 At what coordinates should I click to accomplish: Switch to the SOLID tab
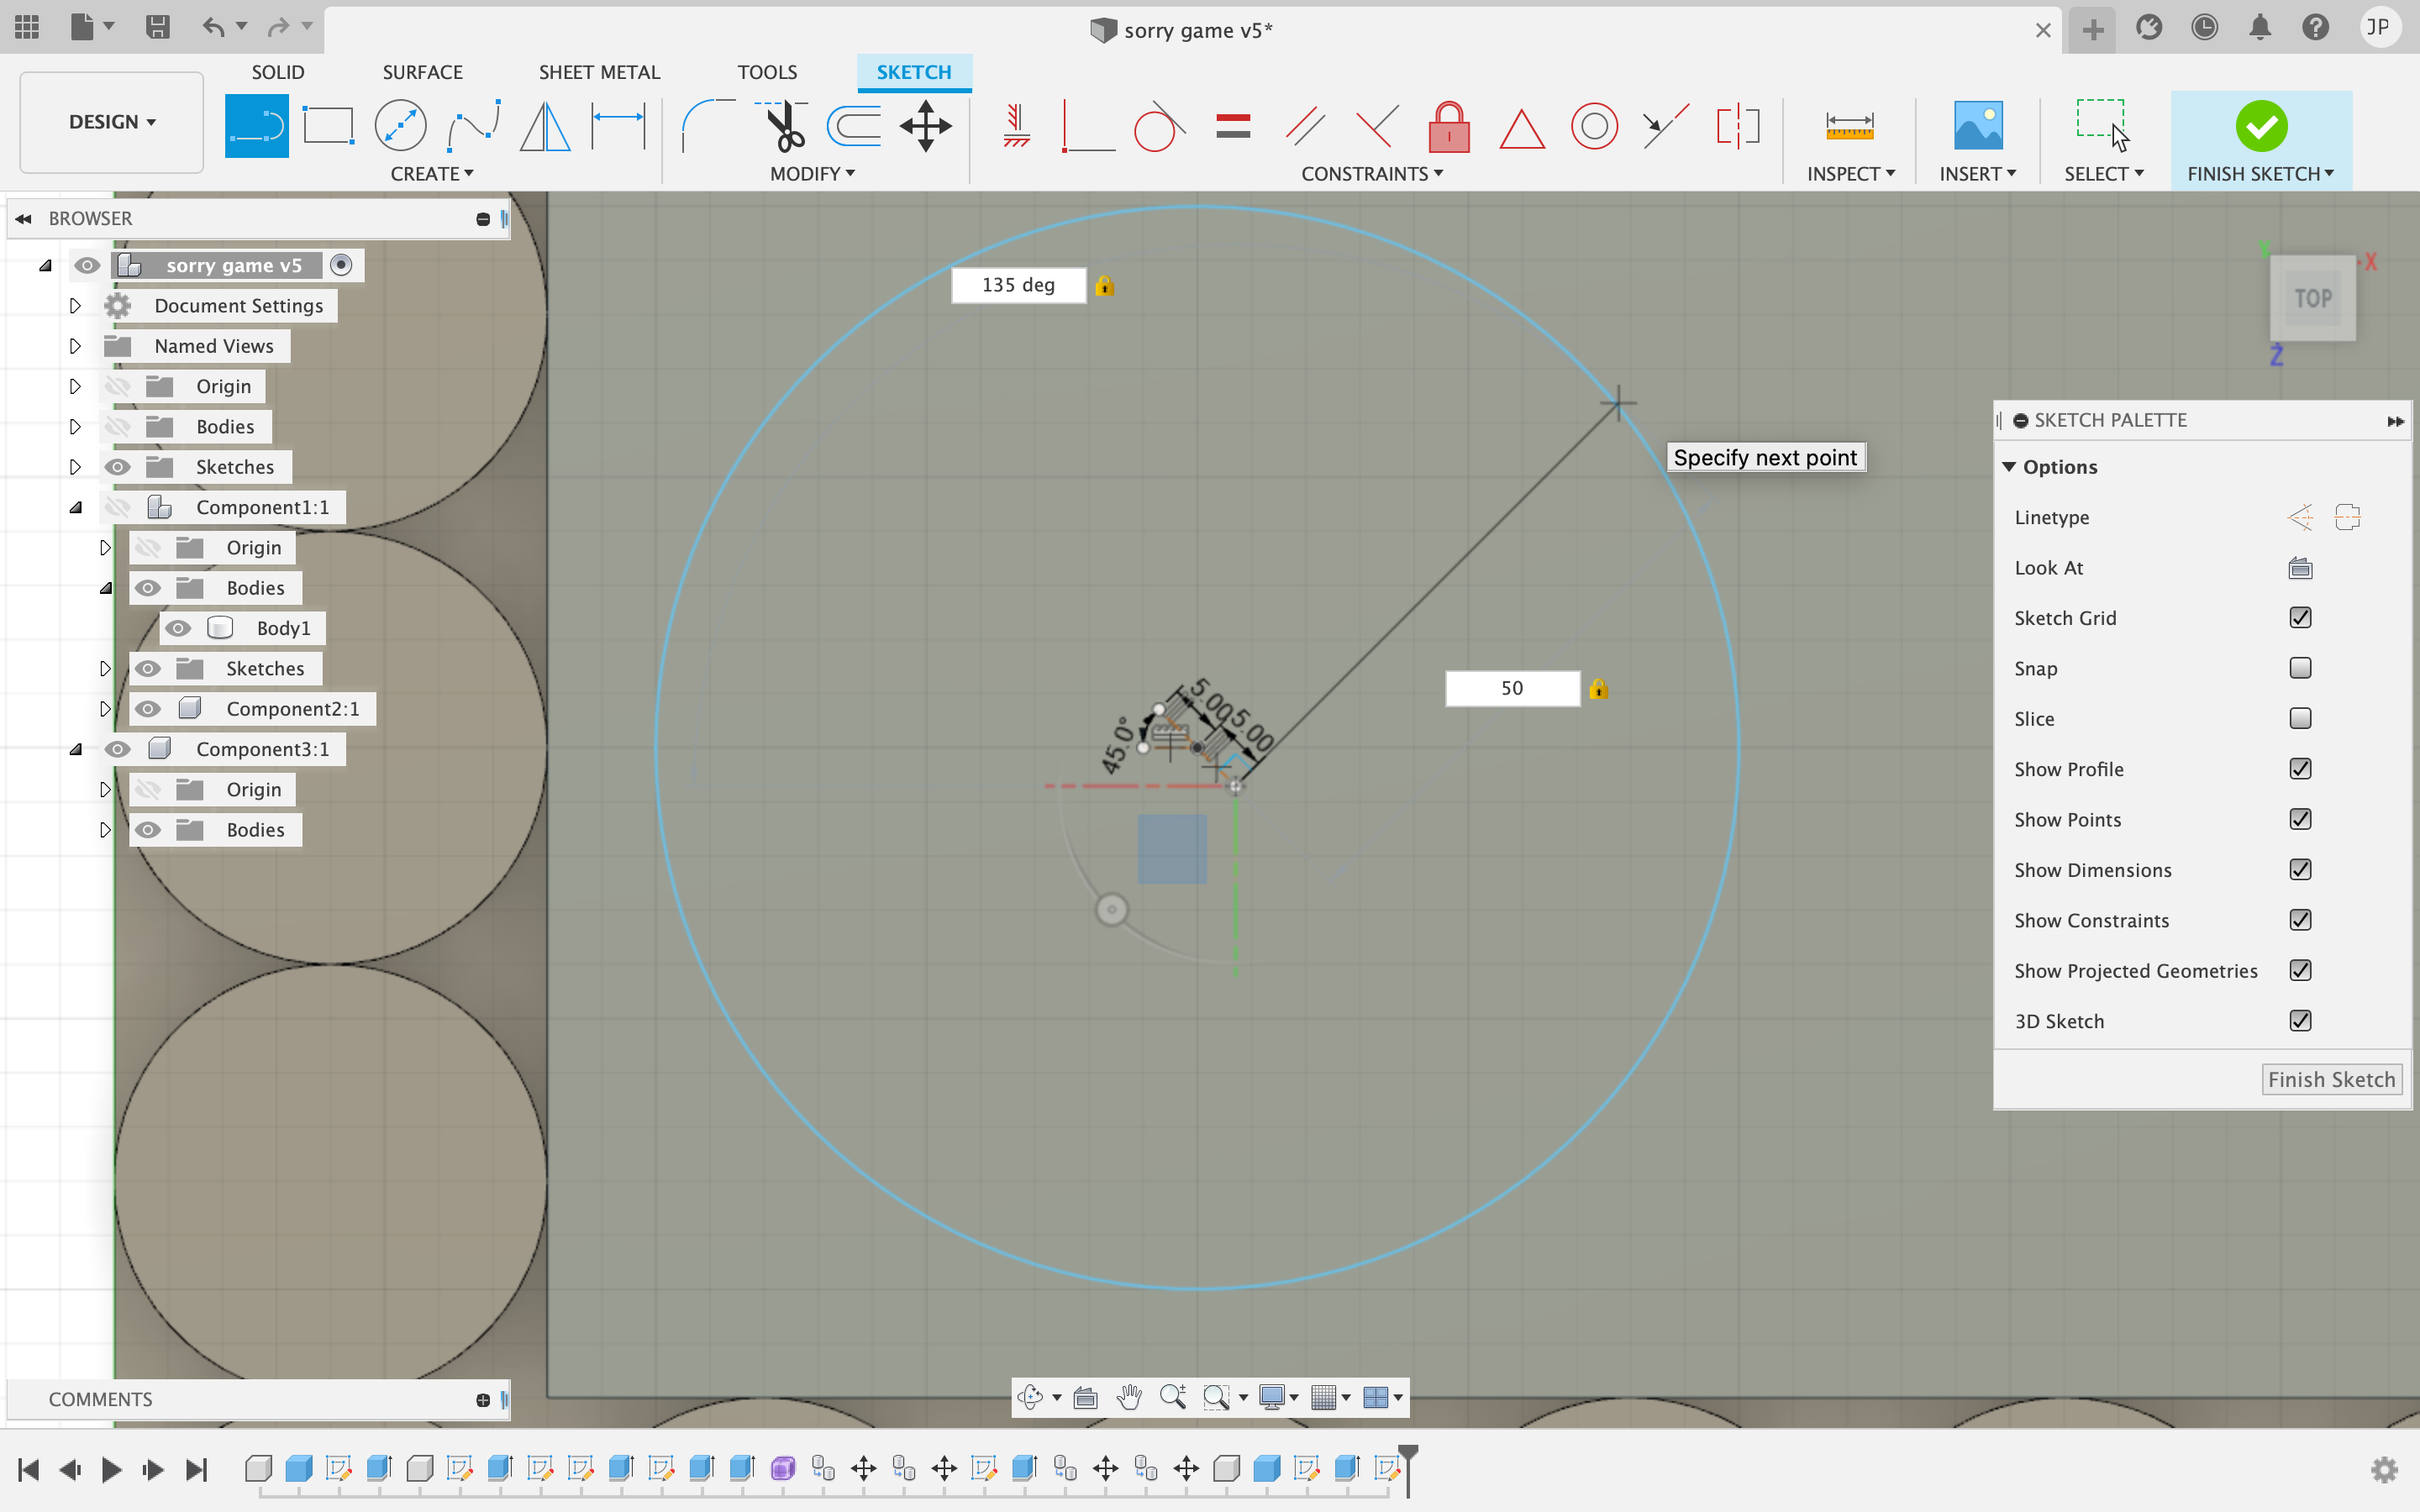pos(278,72)
